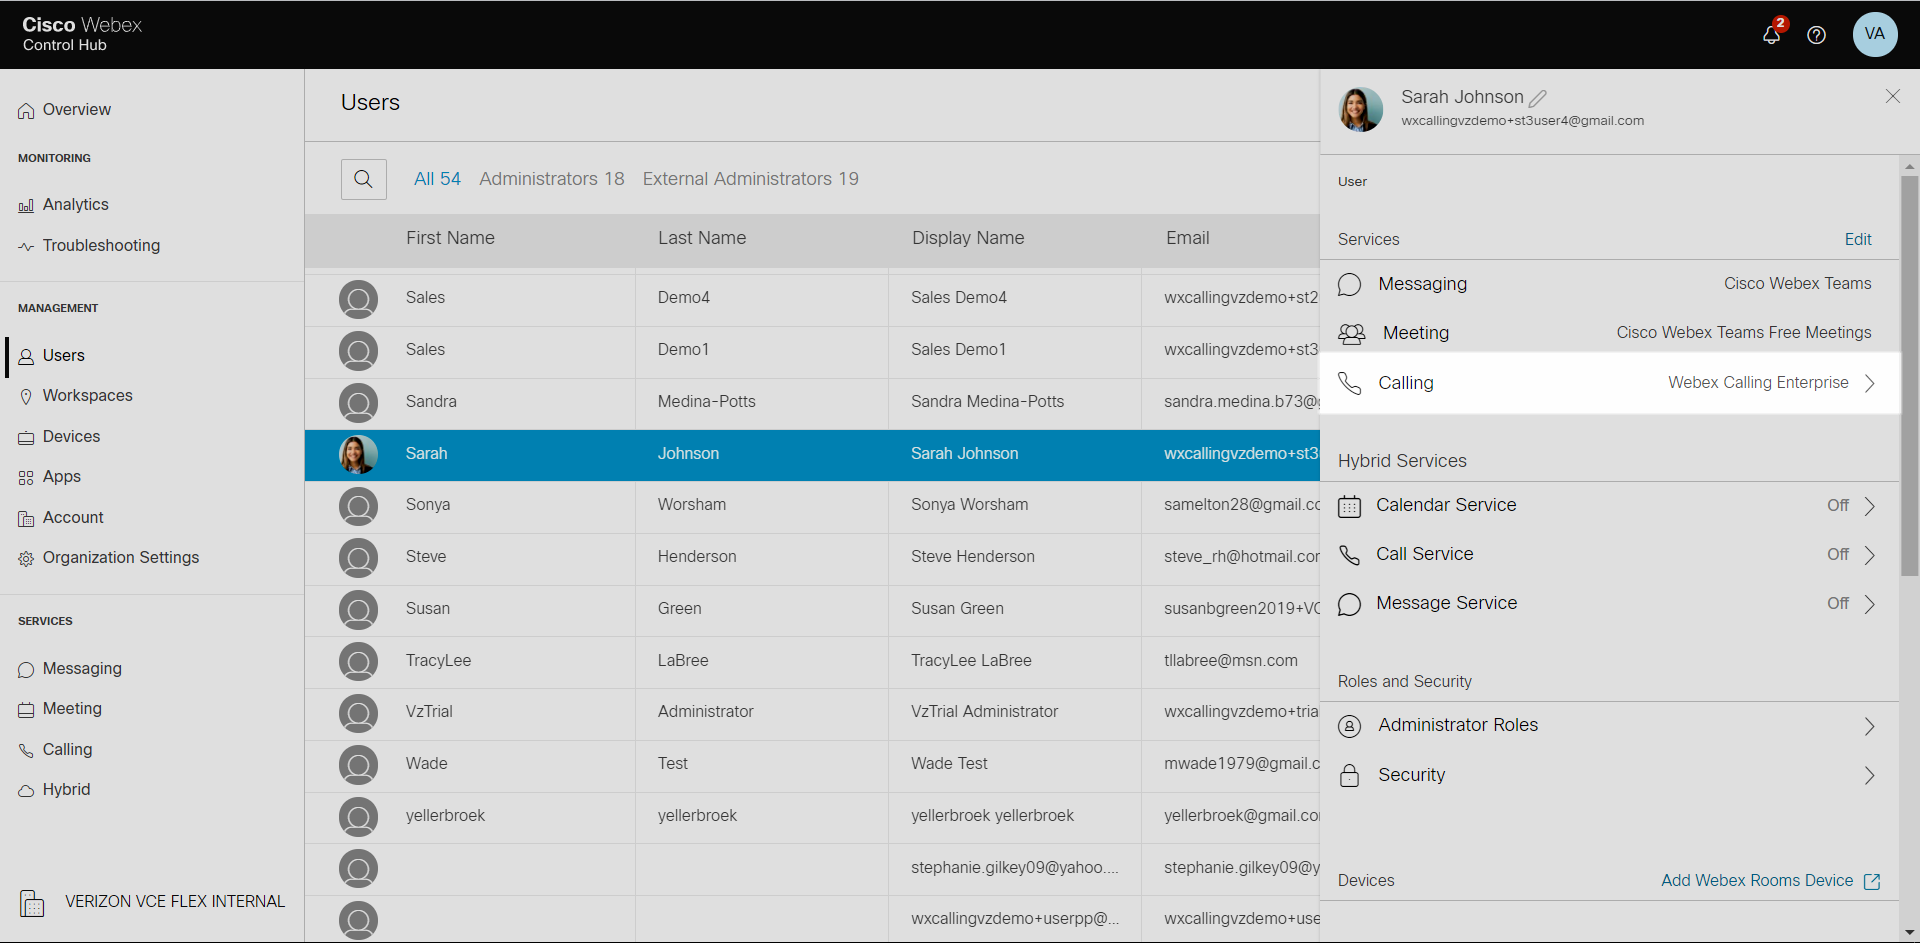The height and width of the screenshot is (943, 1920).
Task: Select the External Administrators 19 tab
Action: 750,179
